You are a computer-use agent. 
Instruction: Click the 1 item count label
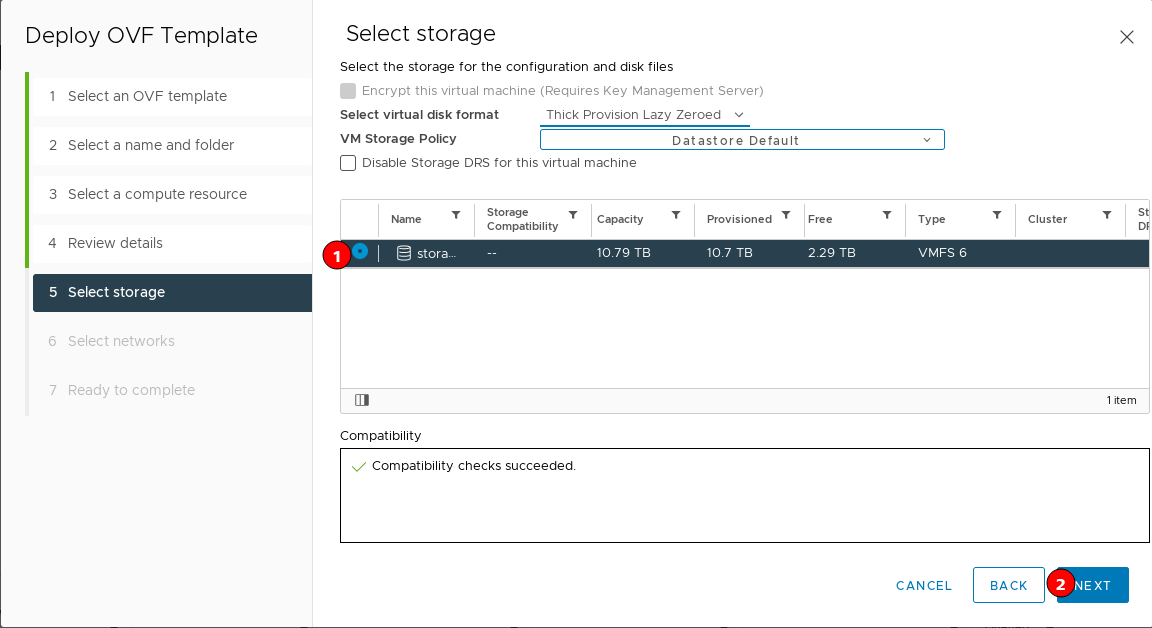pos(1121,400)
